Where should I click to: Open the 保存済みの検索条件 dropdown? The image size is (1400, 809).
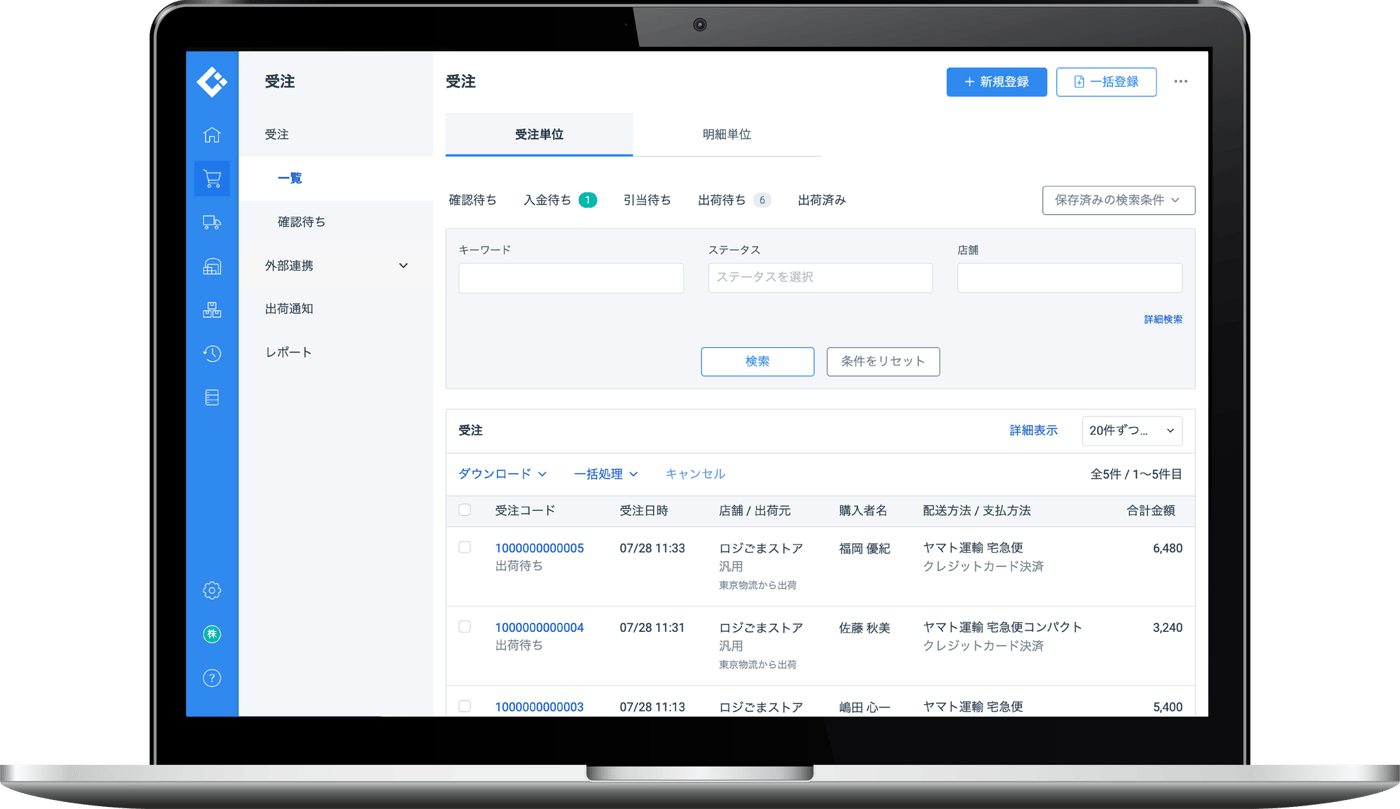[1118, 200]
